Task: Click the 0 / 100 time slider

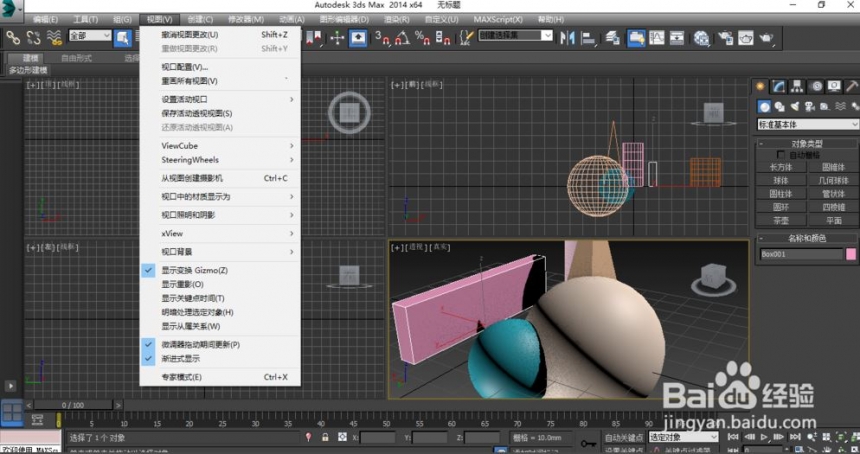Action: tap(73, 405)
